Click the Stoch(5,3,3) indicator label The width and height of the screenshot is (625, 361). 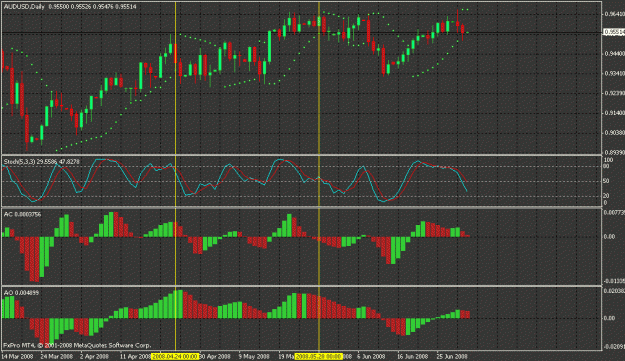19,161
